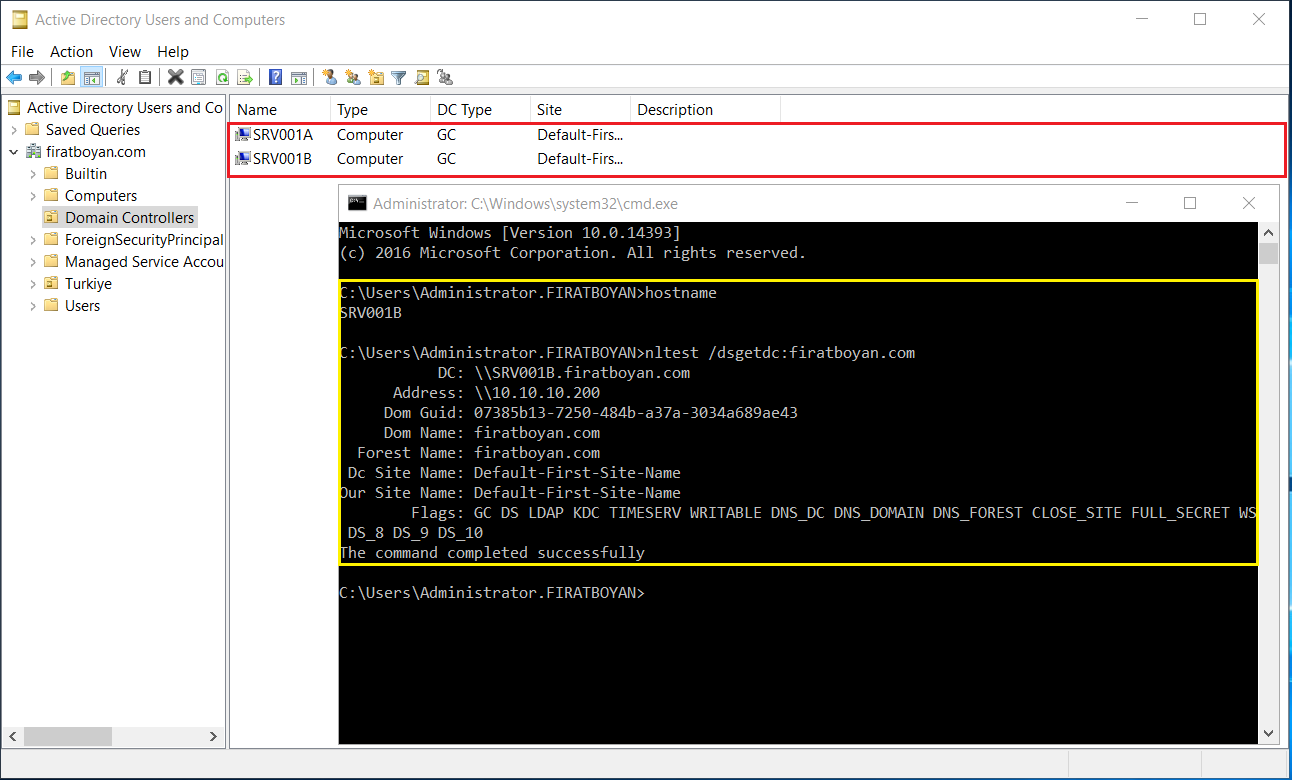The height and width of the screenshot is (780, 1292).
Task: Click the Up One Level folder icon
Action: click(68, 77)
